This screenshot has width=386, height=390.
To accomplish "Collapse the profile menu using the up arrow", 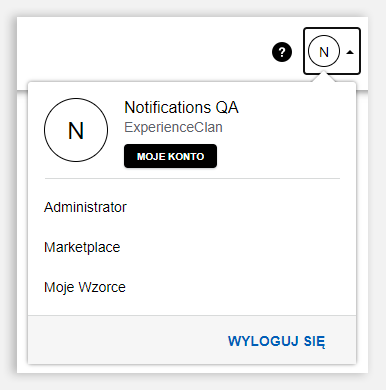I will 350,52.
